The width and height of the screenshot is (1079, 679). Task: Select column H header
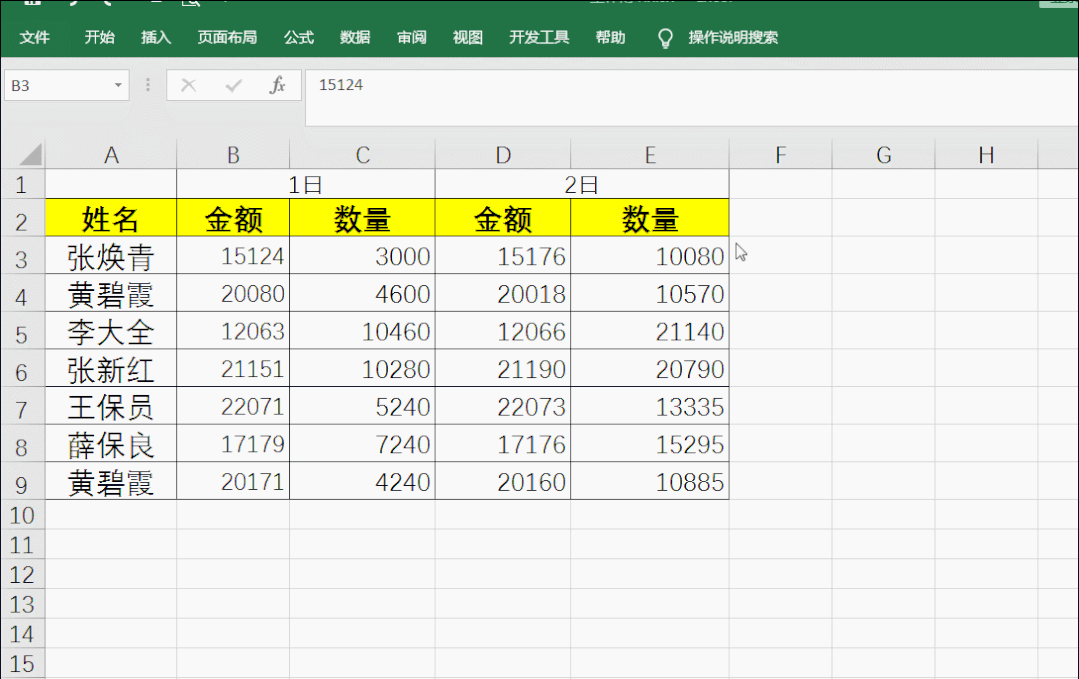pyautogui.click(x=986, y=155)
